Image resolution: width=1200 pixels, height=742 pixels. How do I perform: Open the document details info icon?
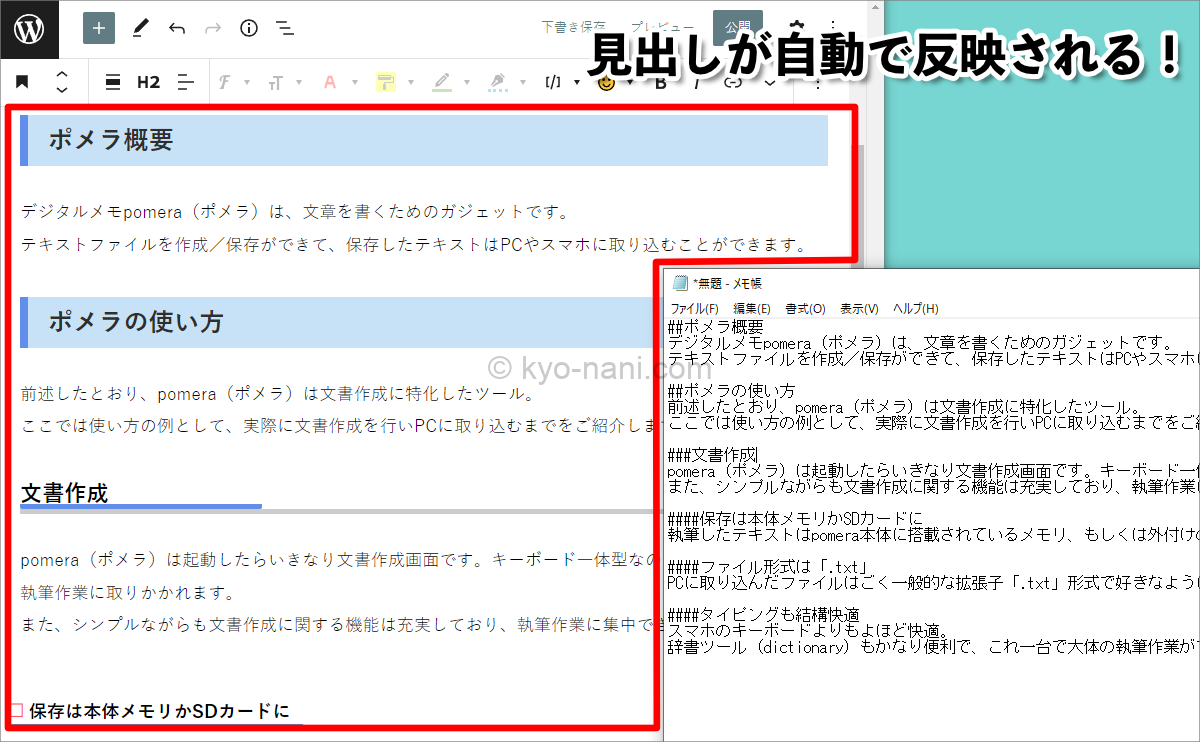click(249, 28)
